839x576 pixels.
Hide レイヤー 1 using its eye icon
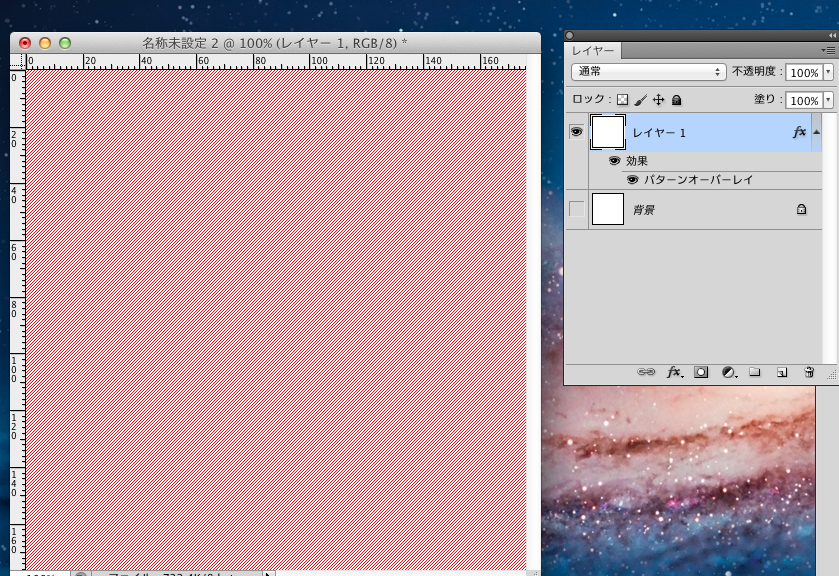576,132
